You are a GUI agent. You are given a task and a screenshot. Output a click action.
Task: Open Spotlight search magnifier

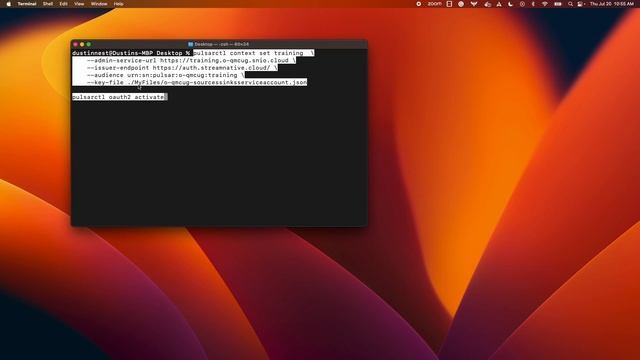(570, 4)
